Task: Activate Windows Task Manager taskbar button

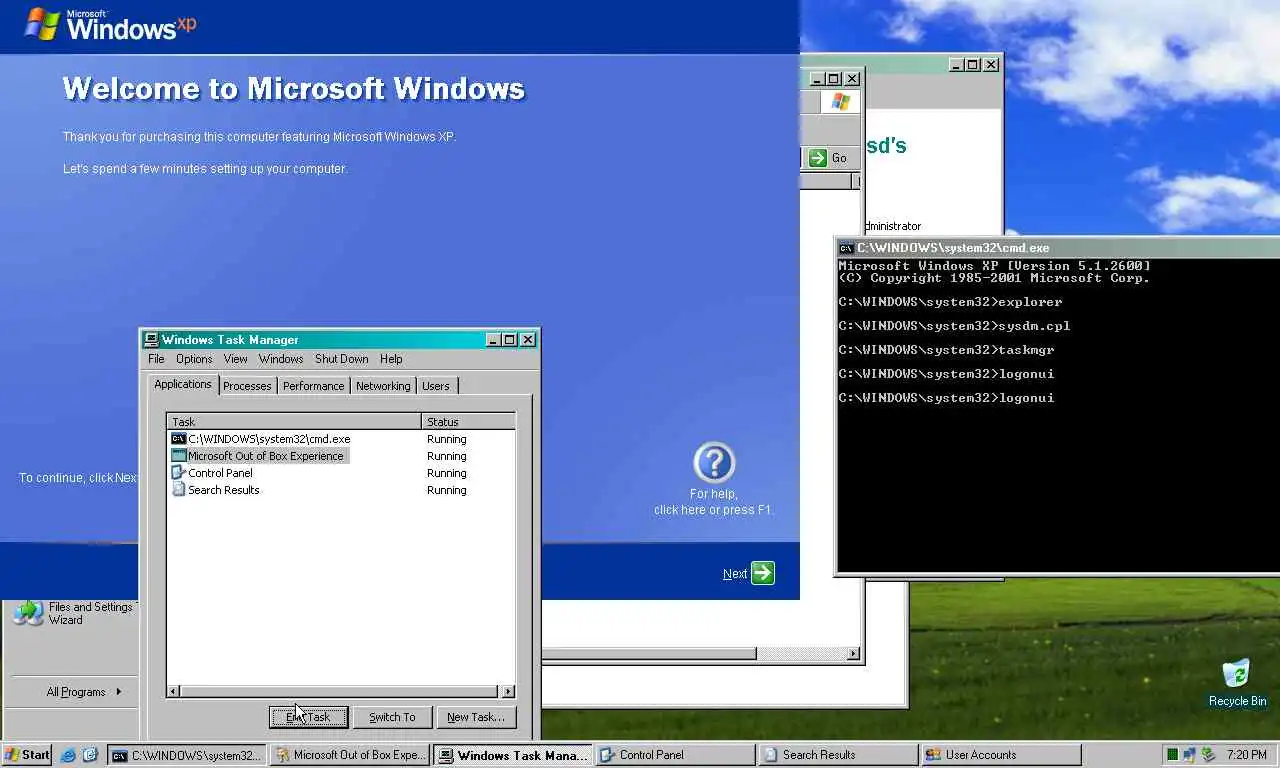Action: tap(513, 755)
